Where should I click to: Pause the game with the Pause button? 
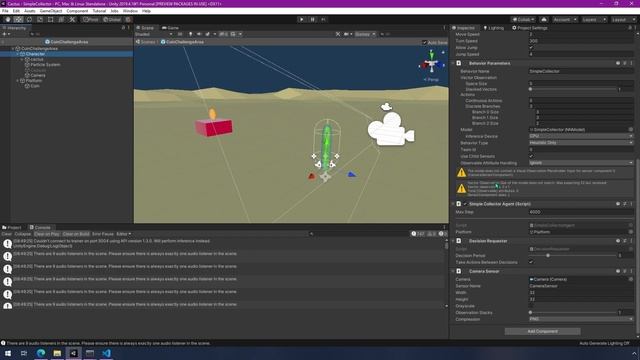[x=312, y=19]
